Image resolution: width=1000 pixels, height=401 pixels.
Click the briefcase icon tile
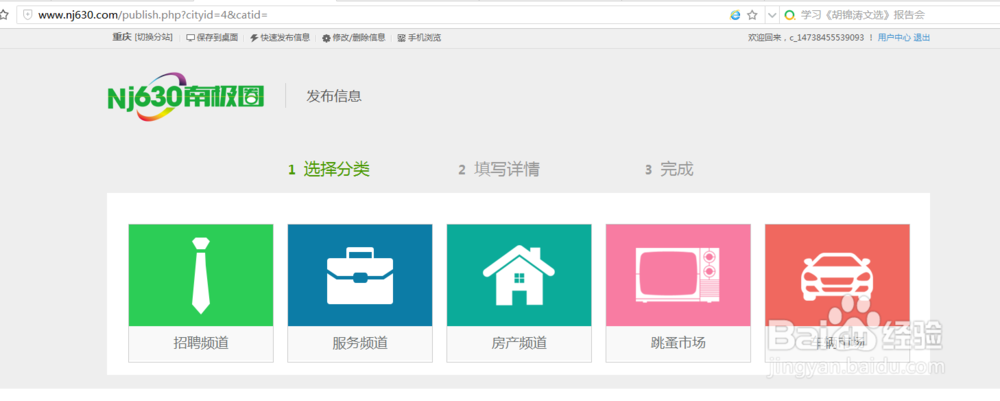[x=360, y=275]
